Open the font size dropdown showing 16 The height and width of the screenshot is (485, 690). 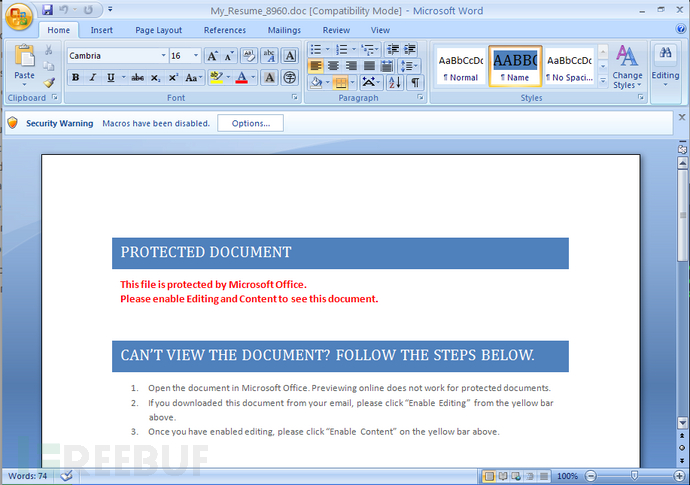pos(185,56)
